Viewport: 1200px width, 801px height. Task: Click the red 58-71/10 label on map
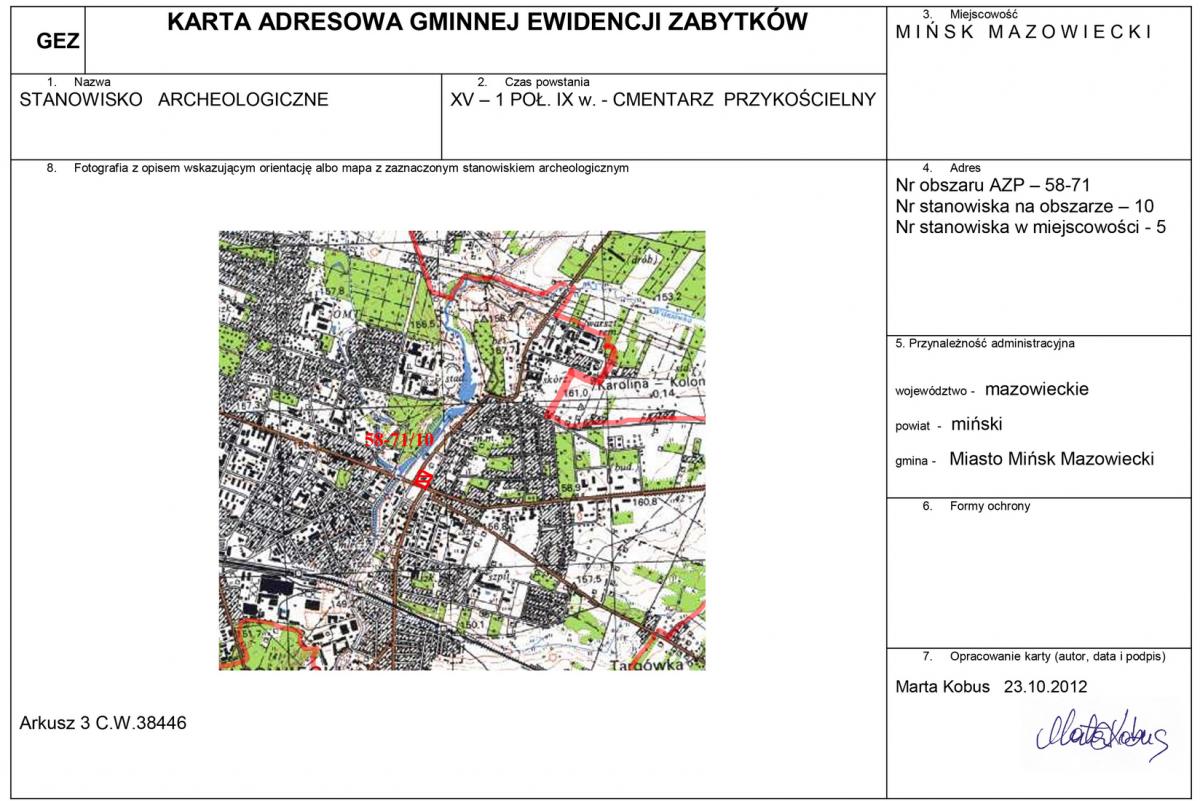click(x=399, y=439)
